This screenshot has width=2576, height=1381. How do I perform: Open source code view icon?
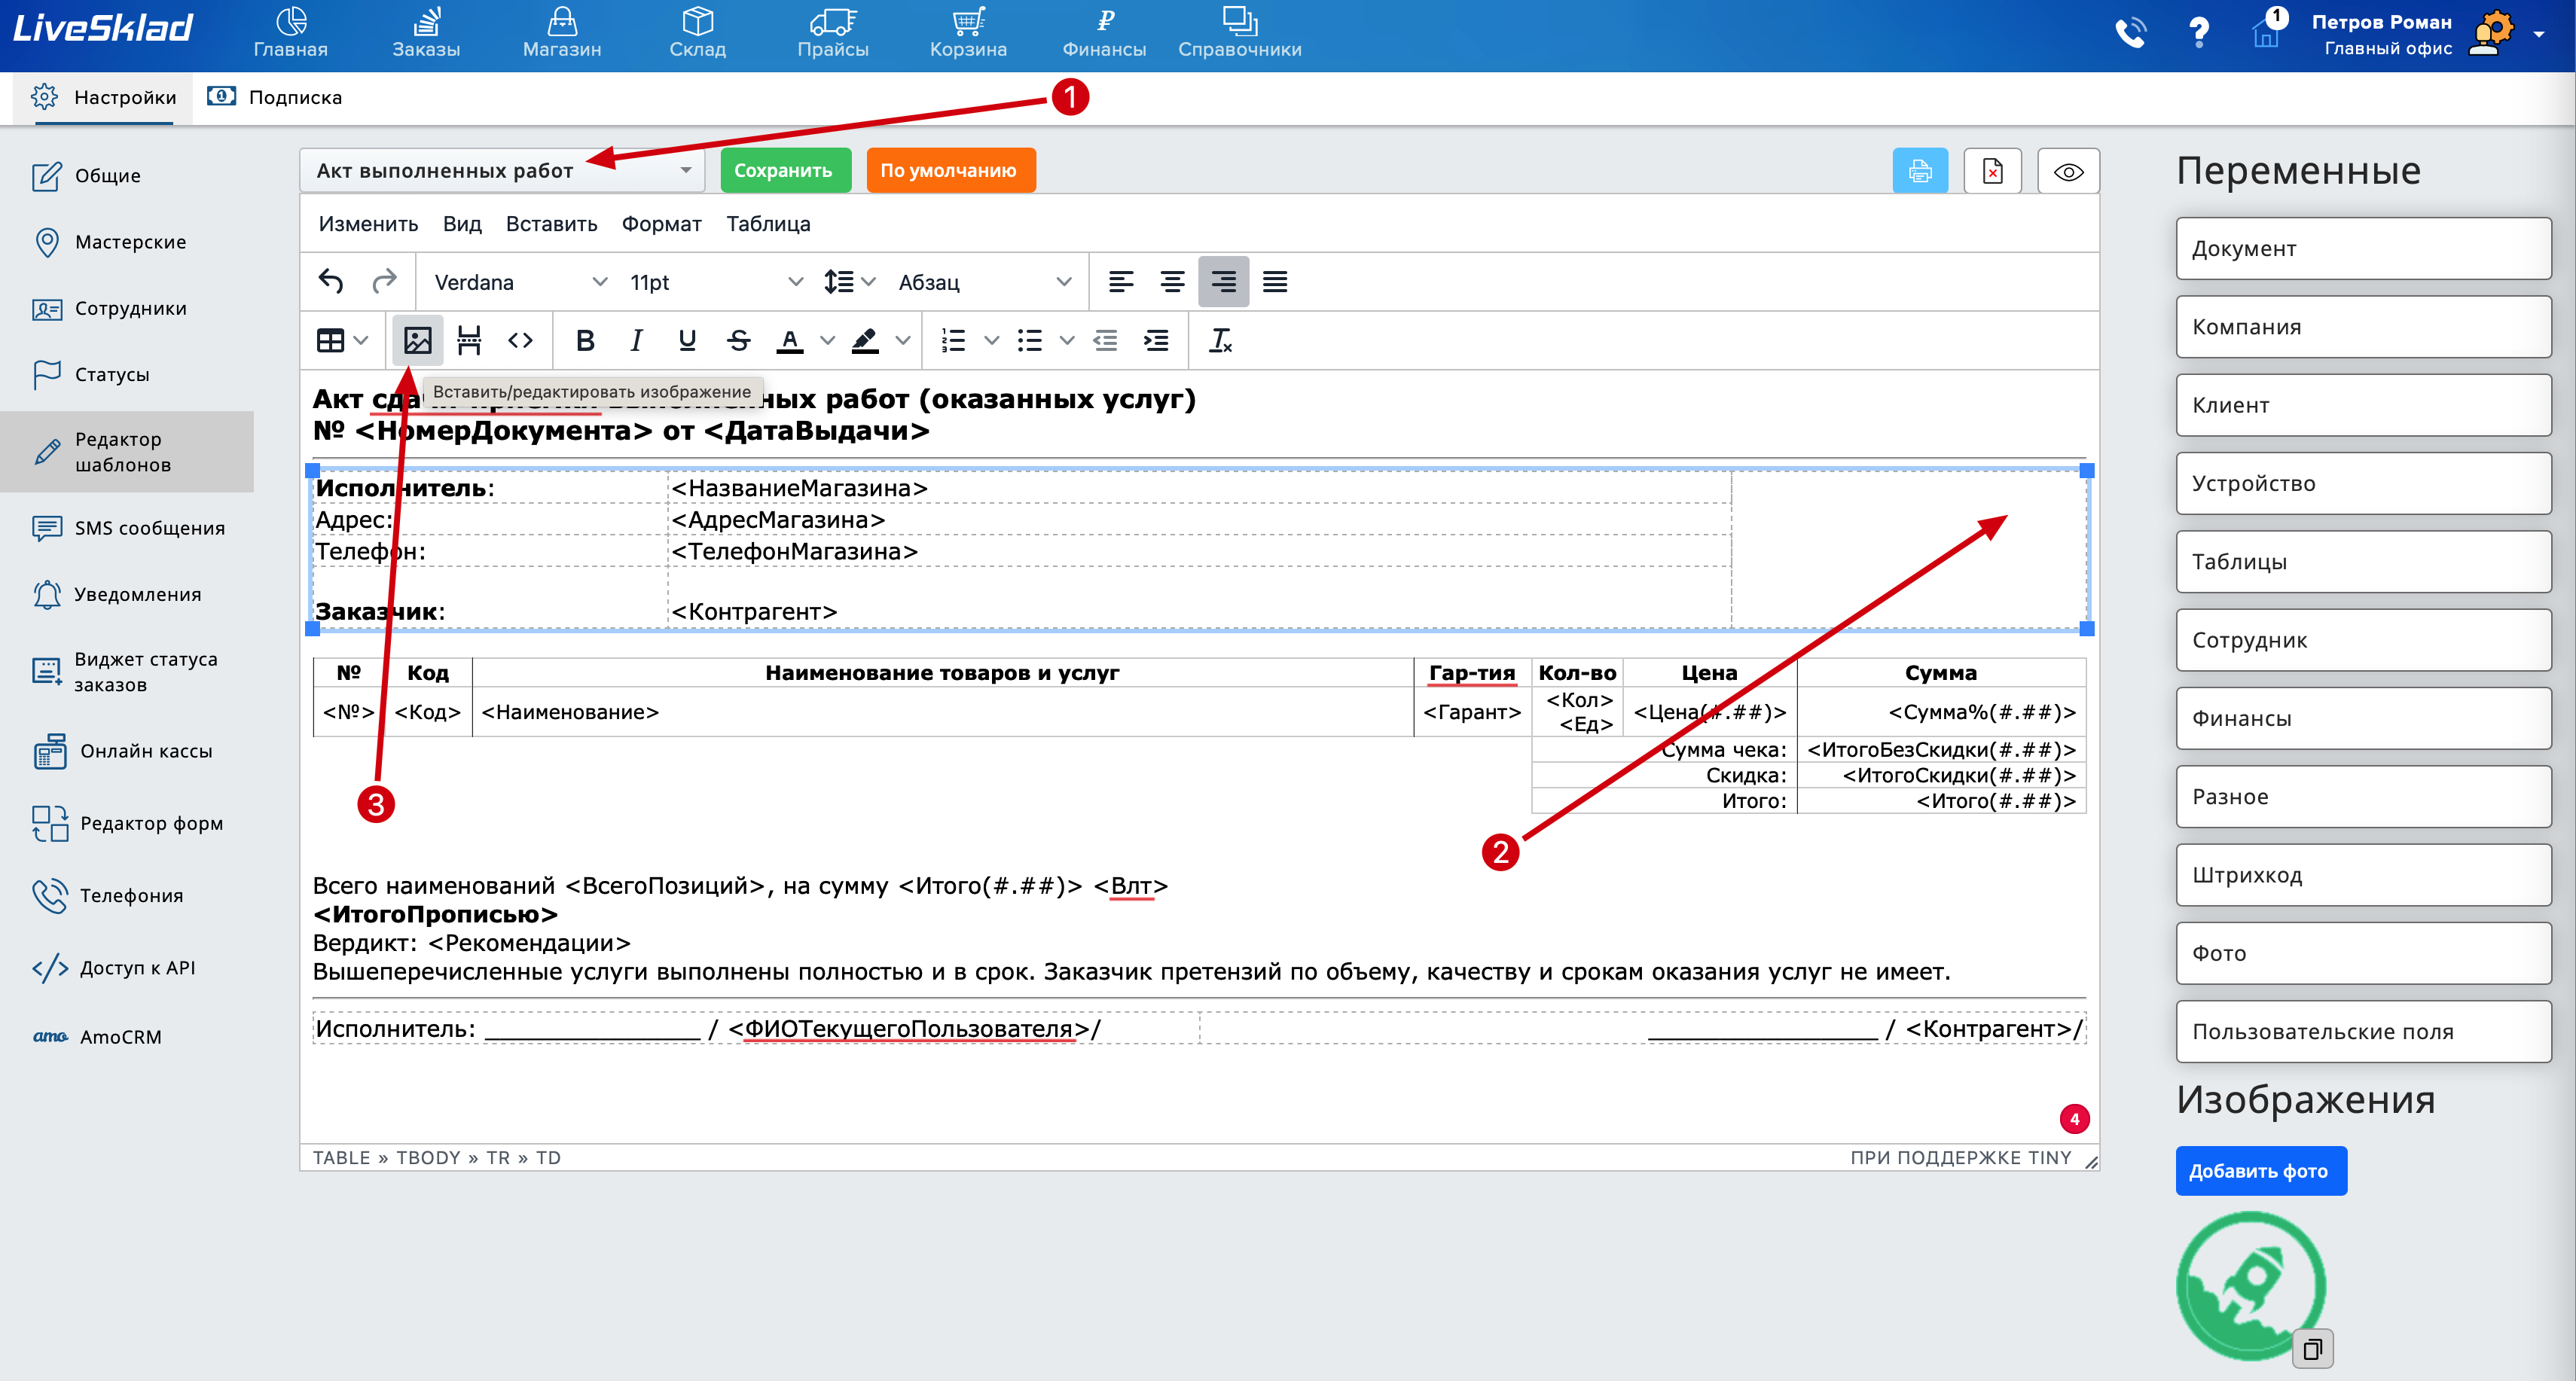(x=520, y=341)
